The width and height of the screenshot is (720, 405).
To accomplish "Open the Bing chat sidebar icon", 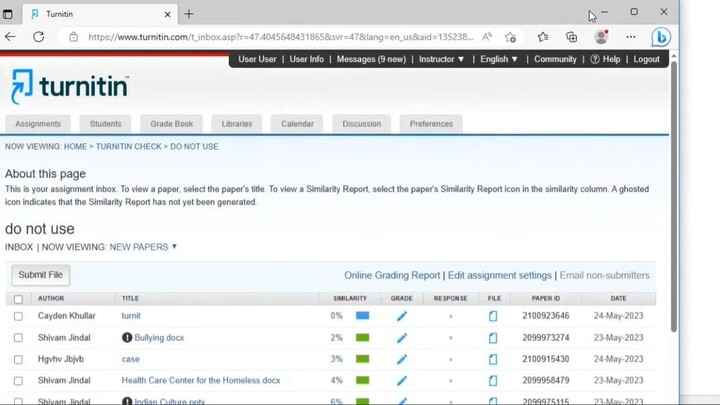I will pos(661,37).
